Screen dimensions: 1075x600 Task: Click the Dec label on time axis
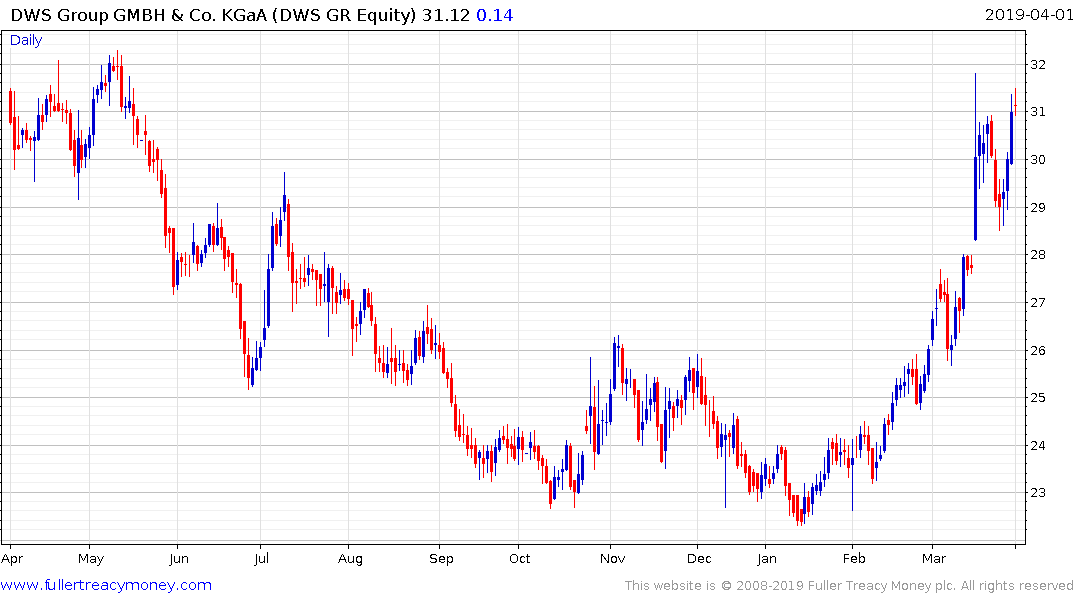click(x=699, y=559)
